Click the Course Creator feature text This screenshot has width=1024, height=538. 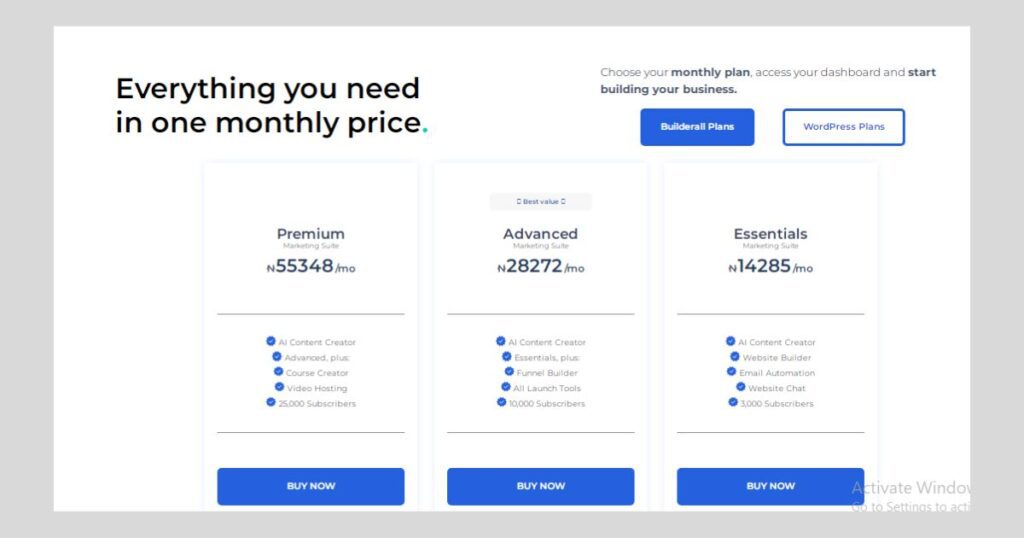(317, 373)
